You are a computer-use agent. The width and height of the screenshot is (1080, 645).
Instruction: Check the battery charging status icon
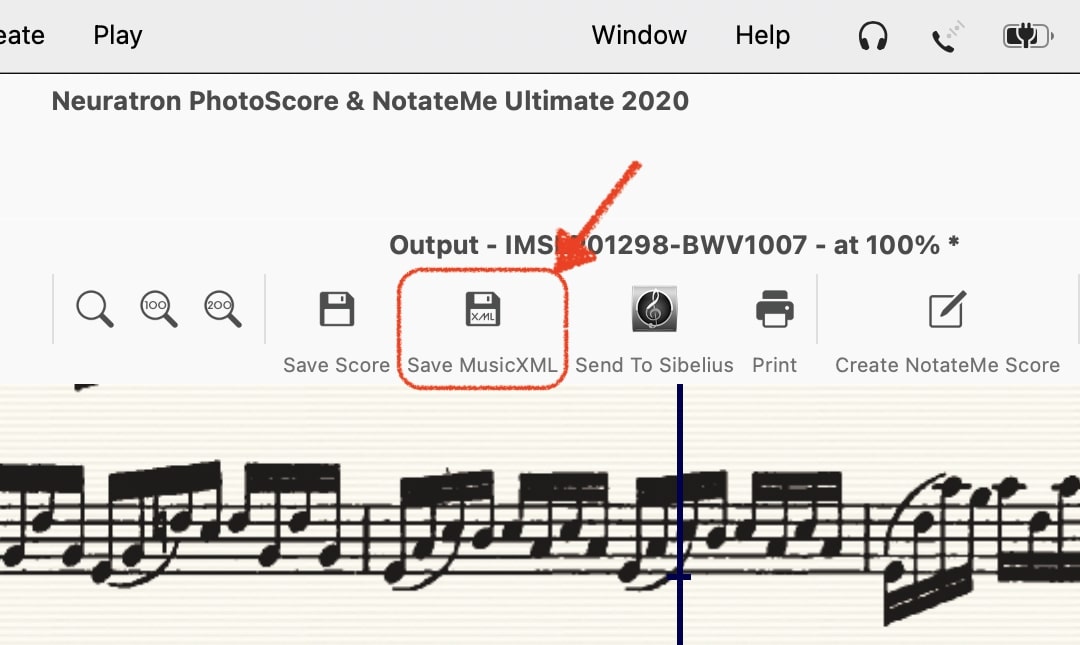click(x=1027, y=37)
